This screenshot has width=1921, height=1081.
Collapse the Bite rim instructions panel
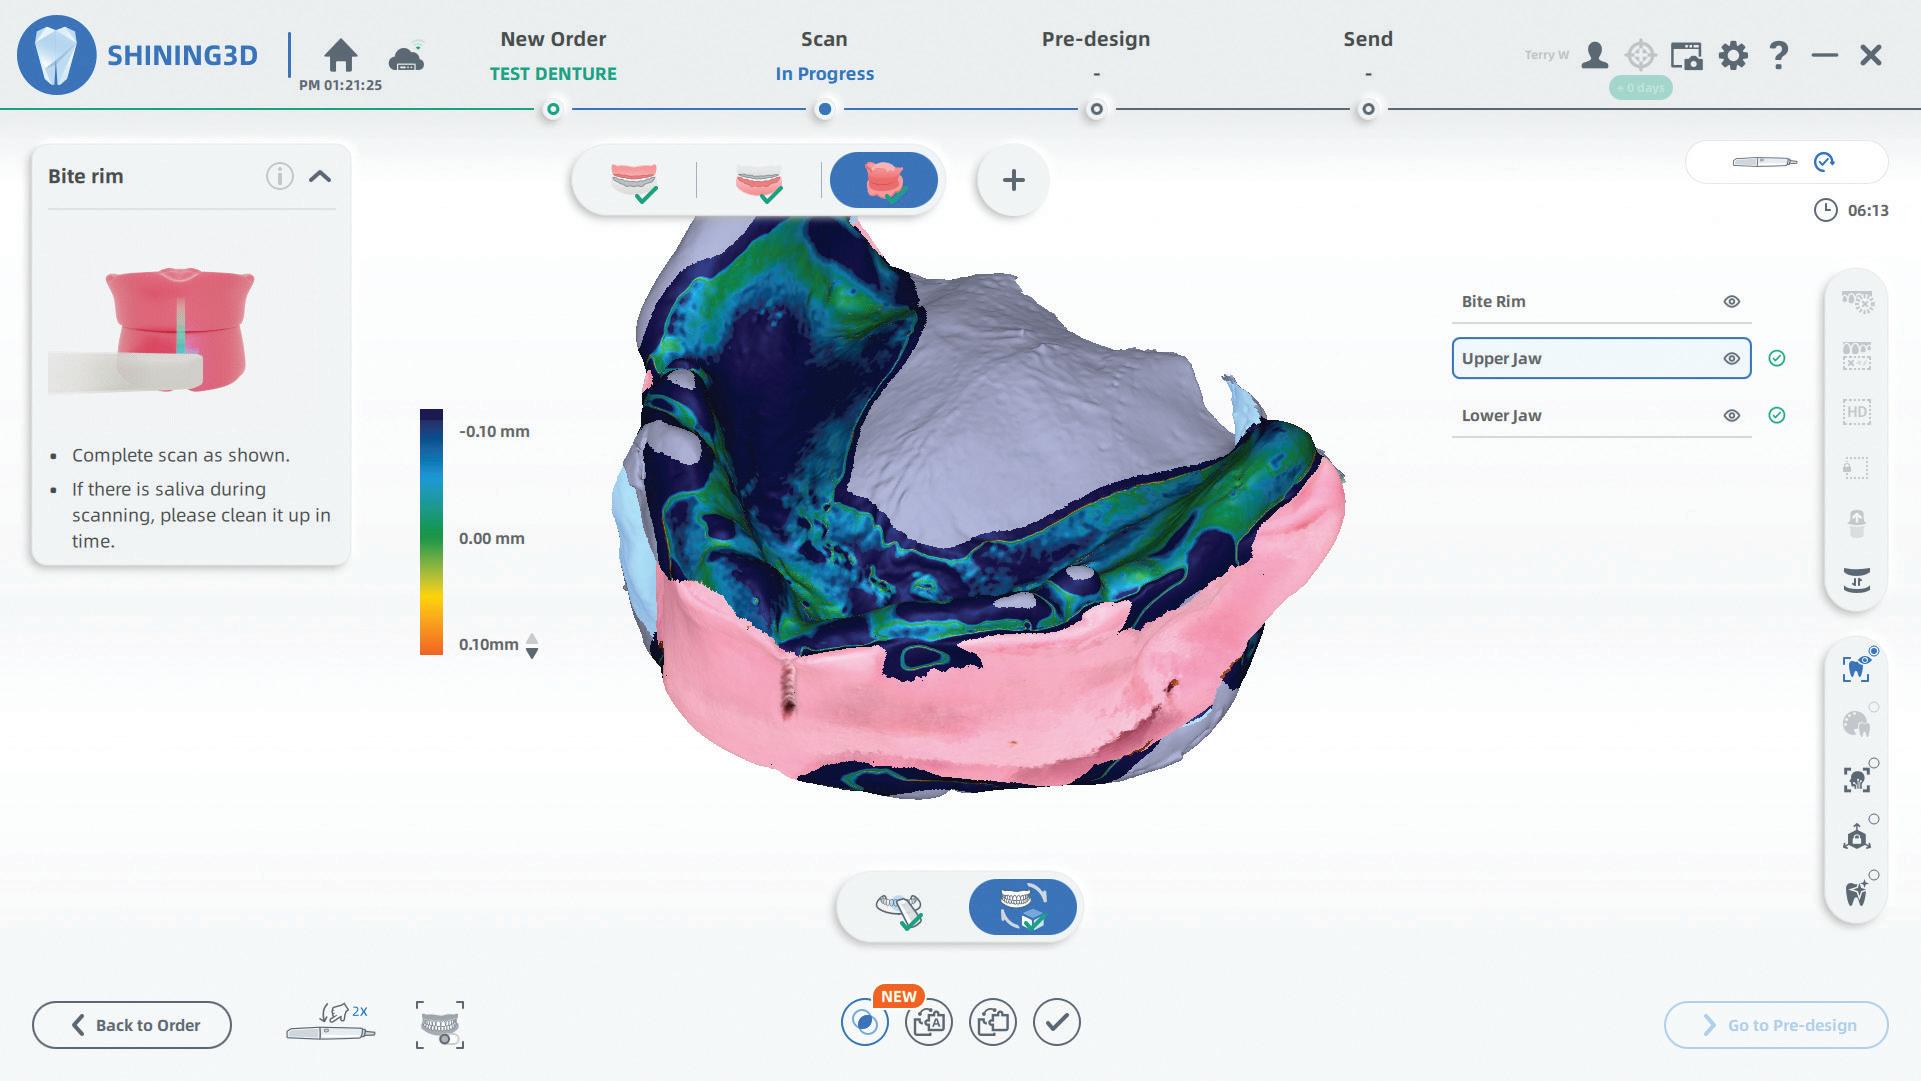320,177
